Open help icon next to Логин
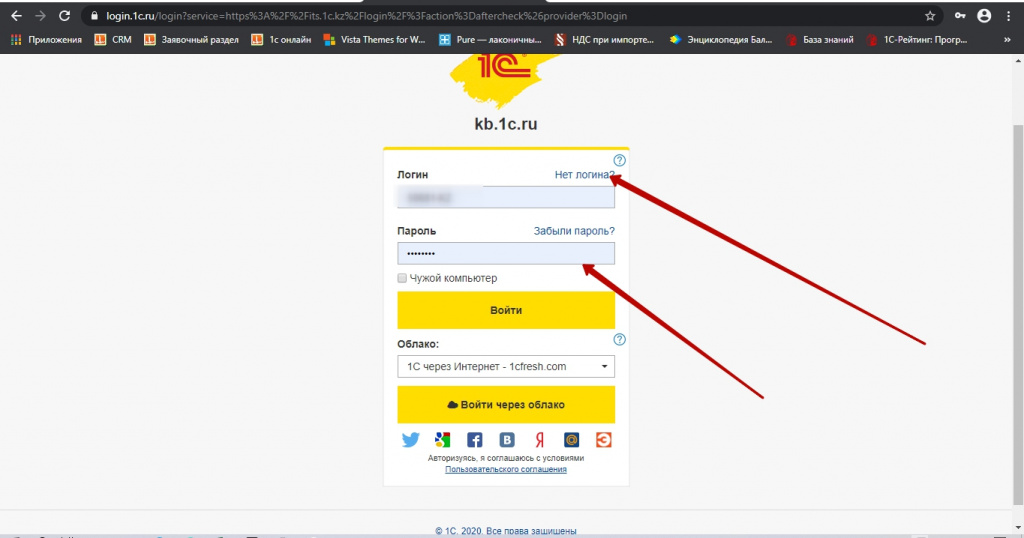 click(x=619, y=160)
